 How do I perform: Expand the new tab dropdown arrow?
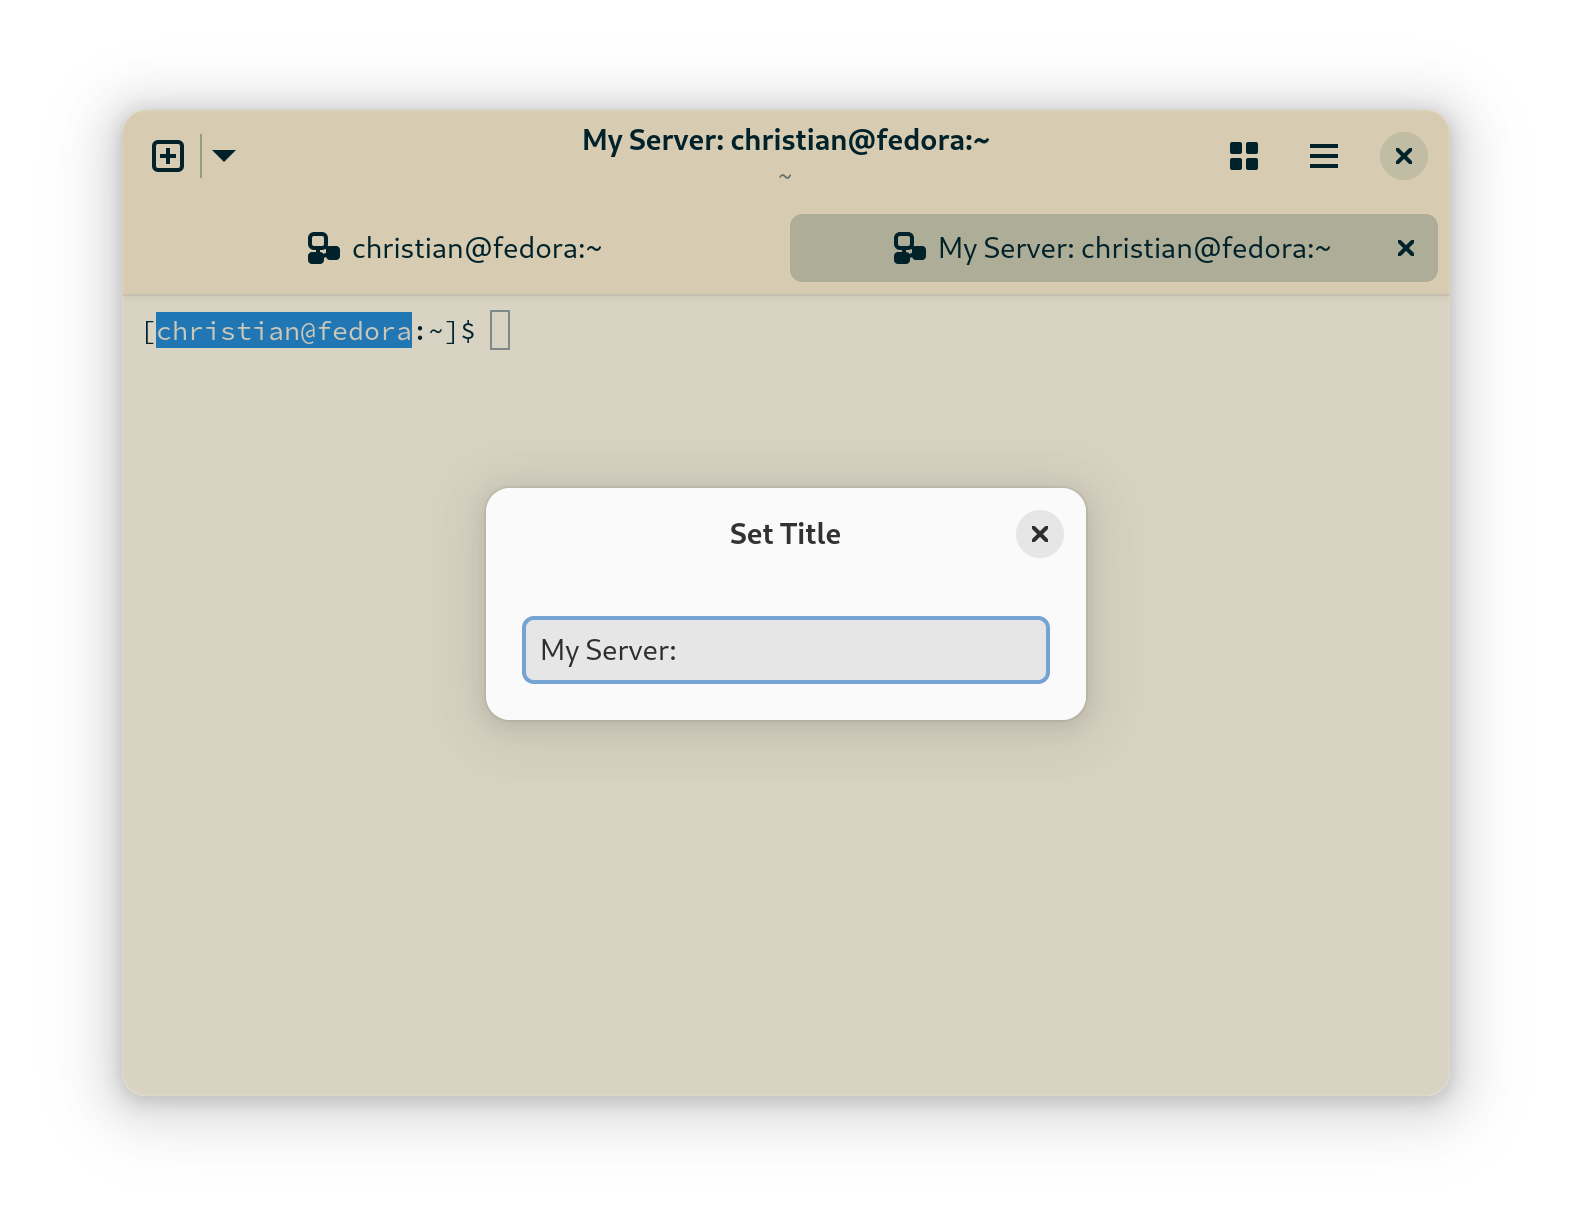[x=224, y=156]
